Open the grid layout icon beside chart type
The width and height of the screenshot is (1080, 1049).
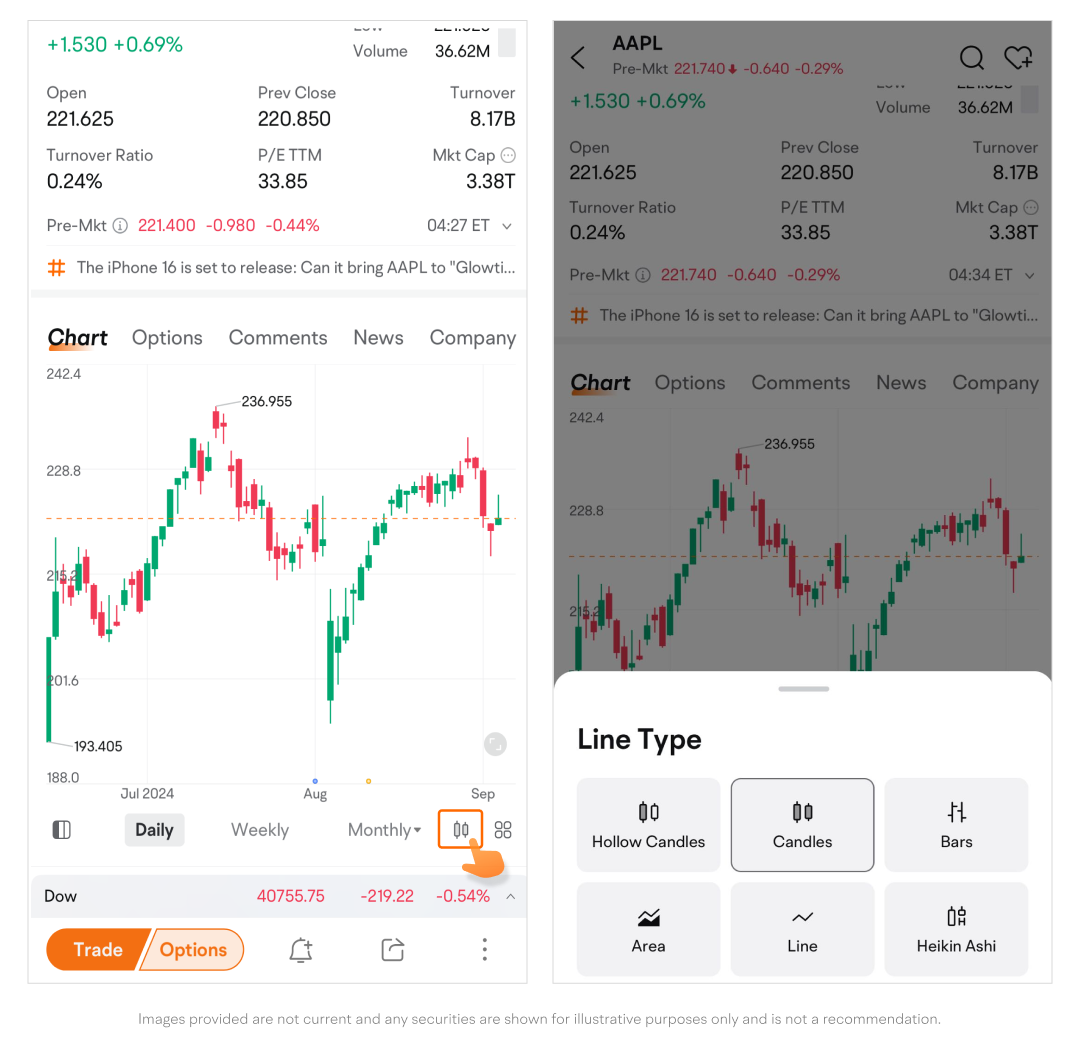(x=503, y=830)
